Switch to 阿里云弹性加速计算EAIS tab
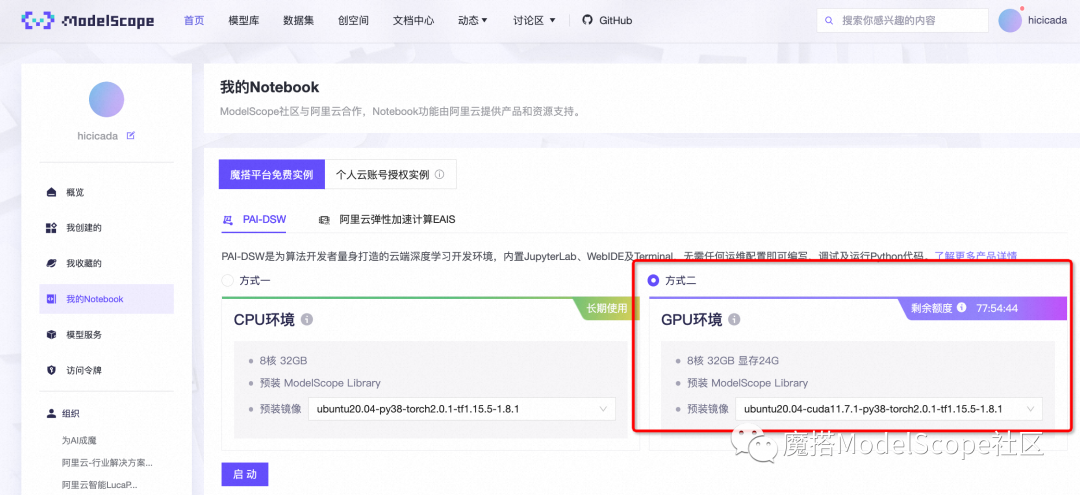 pos(387,220)
